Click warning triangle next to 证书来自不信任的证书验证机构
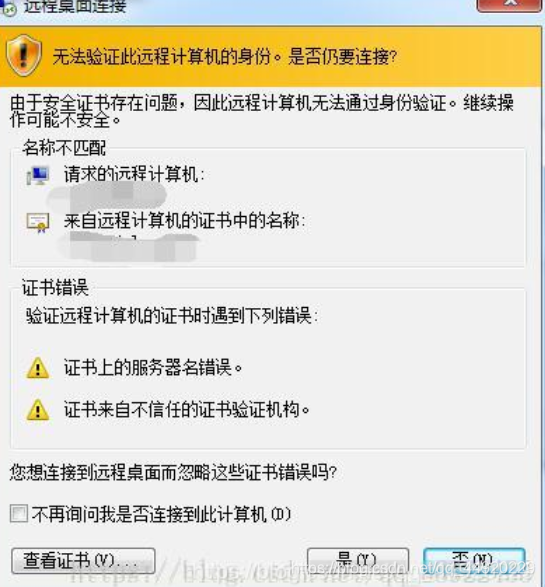 (37, 410)
